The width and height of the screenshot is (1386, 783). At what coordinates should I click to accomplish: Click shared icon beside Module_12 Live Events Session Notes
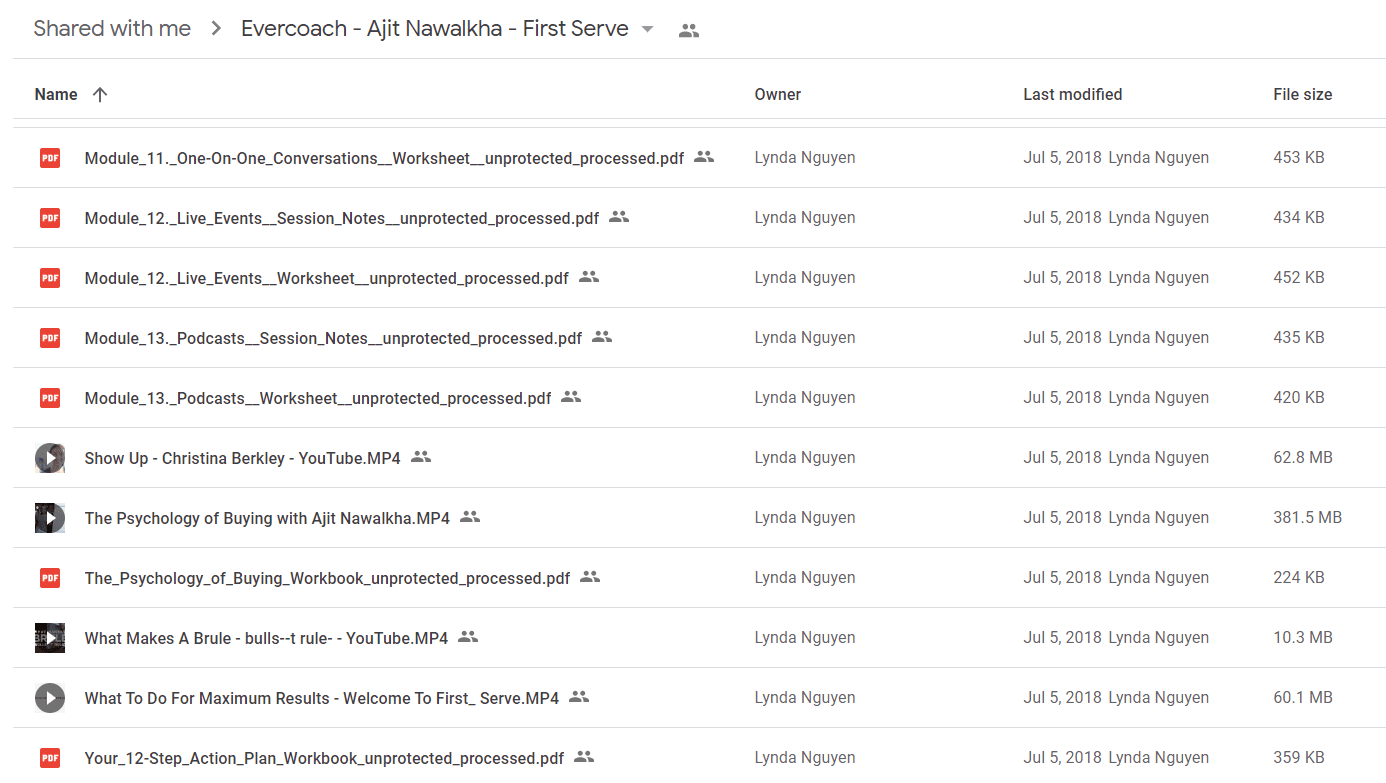click(619, 217)
